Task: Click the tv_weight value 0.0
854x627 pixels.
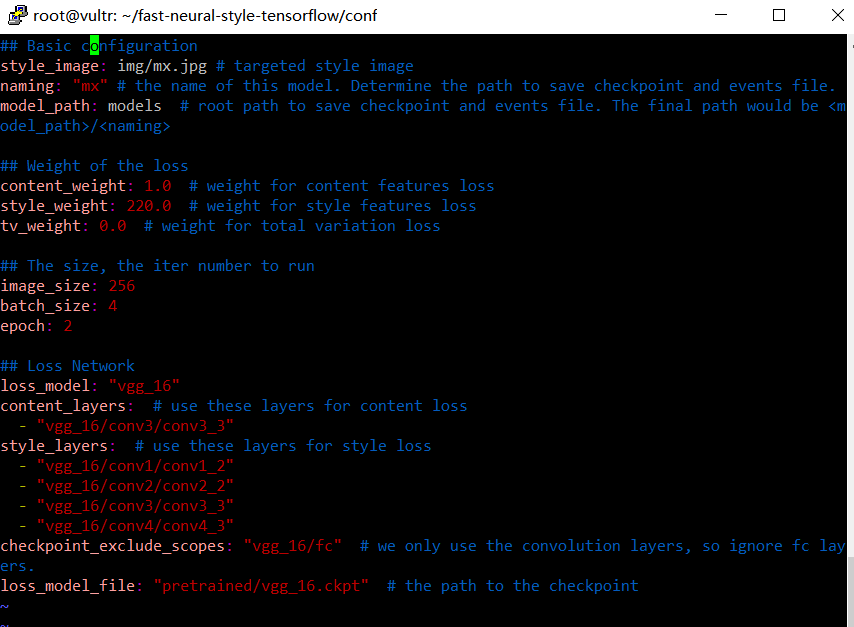Action: 113,226
